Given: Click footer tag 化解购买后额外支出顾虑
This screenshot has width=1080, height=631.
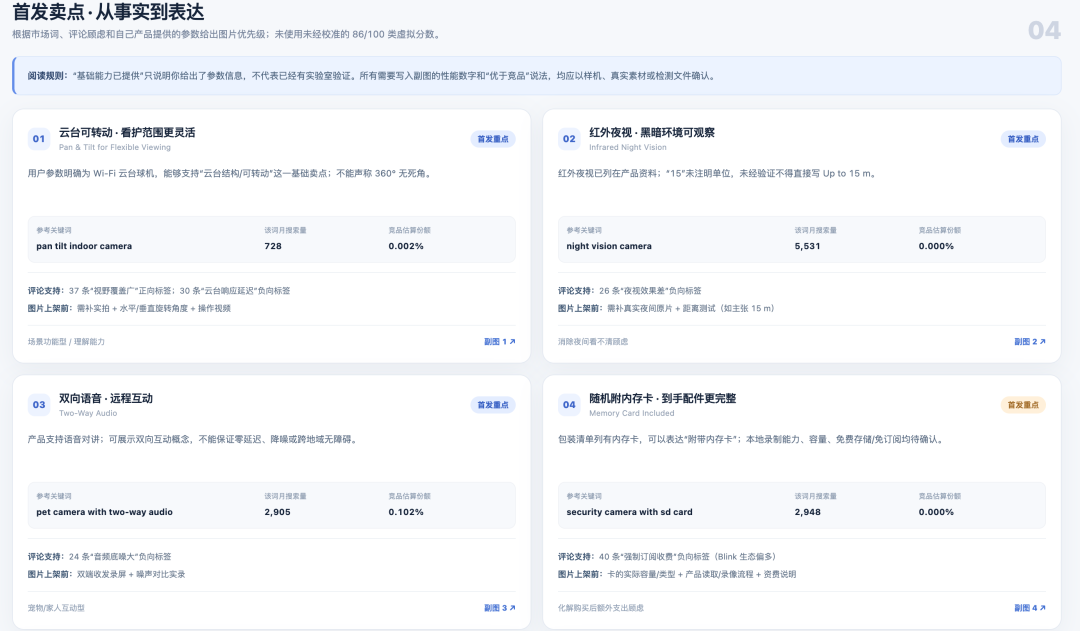Looking at the screenshot, I should (601, 608).
